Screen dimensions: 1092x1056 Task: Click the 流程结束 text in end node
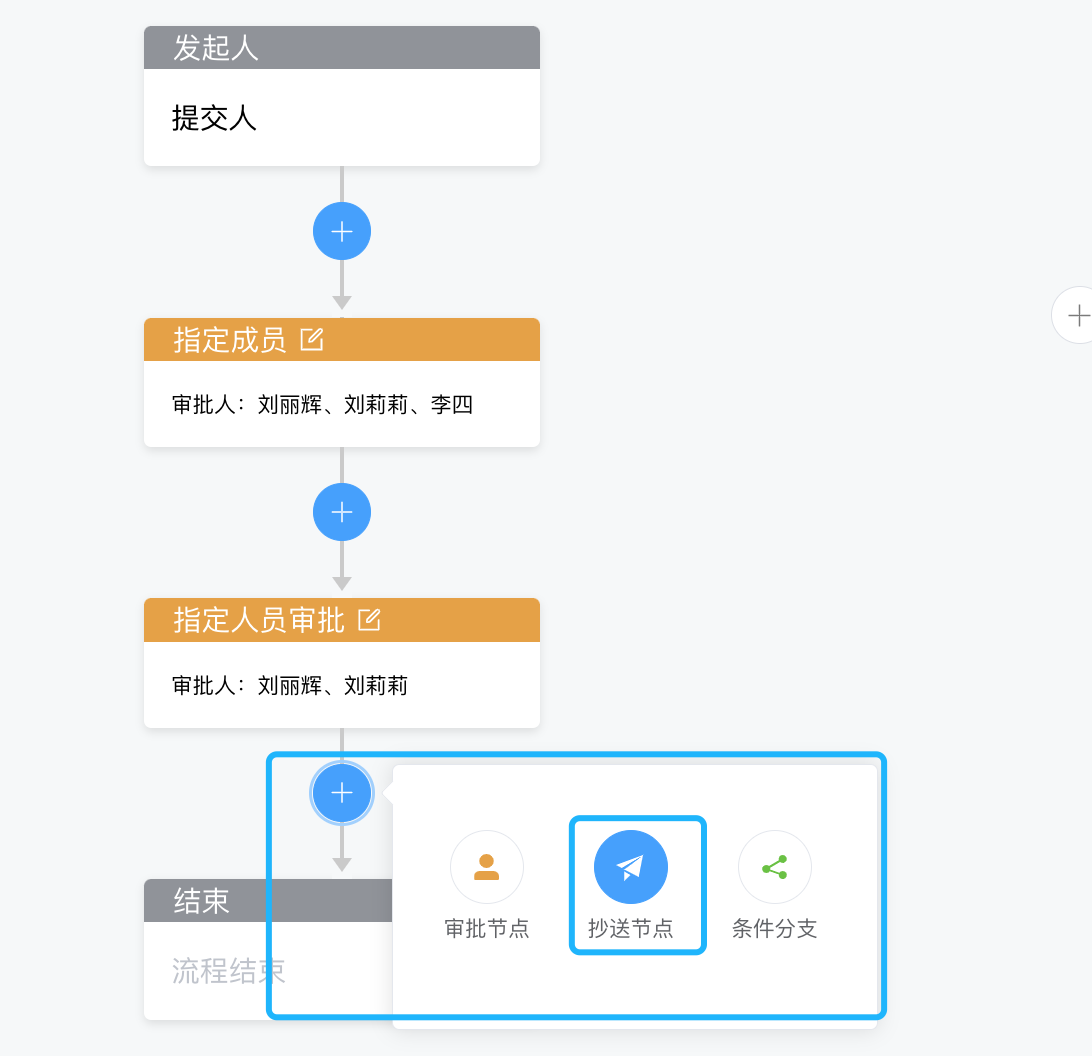[228, 971]
